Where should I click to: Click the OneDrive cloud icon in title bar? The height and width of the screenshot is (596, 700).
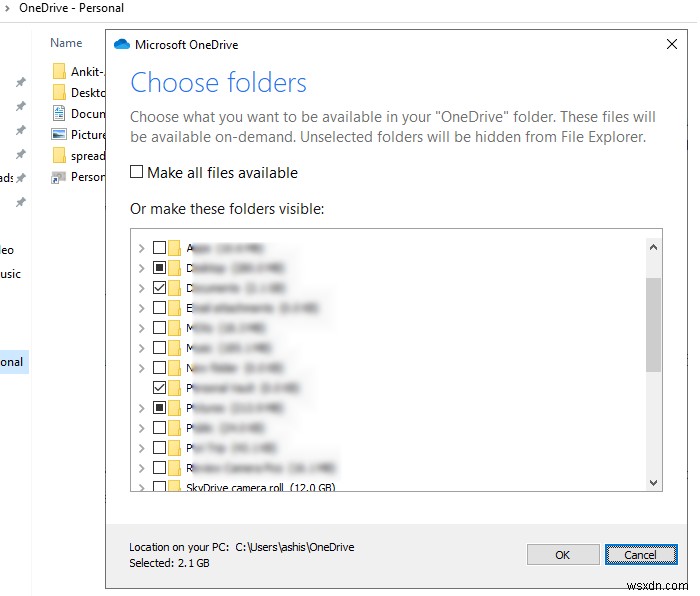tap(122, 44)
